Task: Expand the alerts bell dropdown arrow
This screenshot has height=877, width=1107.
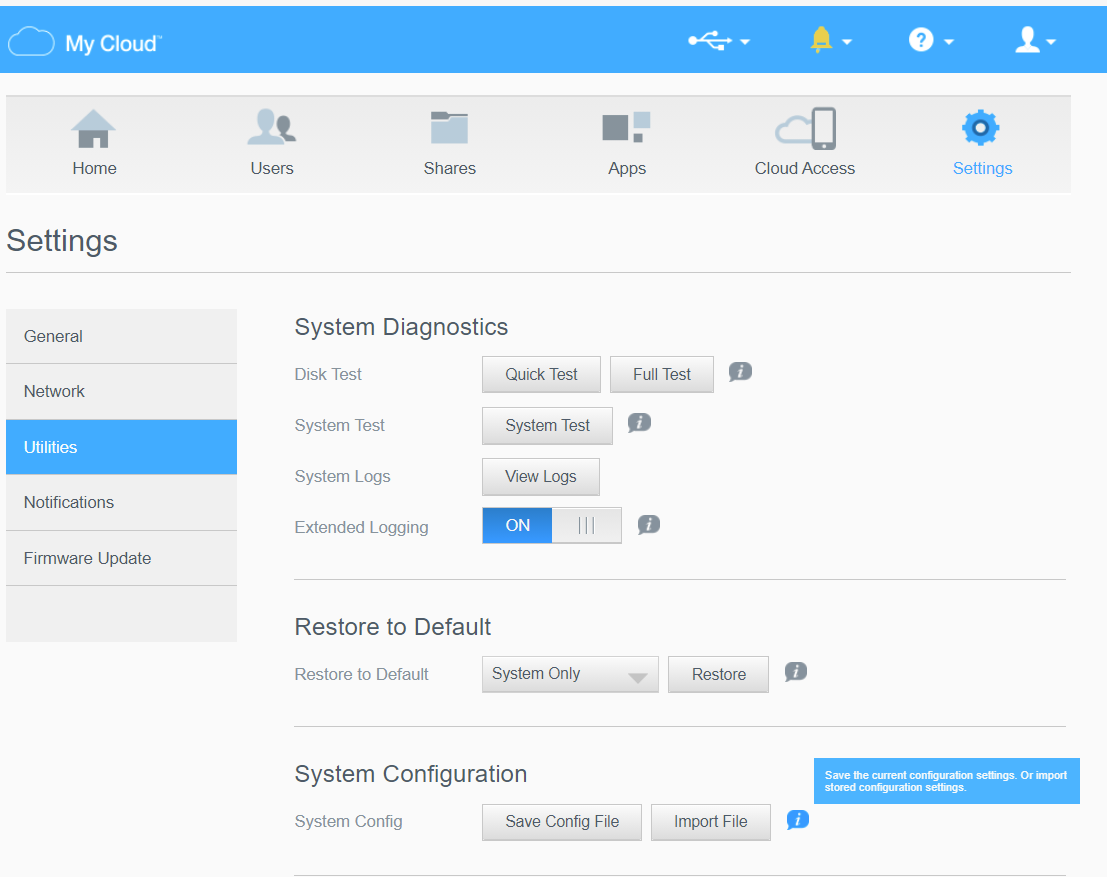Action: click(x=847, y=42)
